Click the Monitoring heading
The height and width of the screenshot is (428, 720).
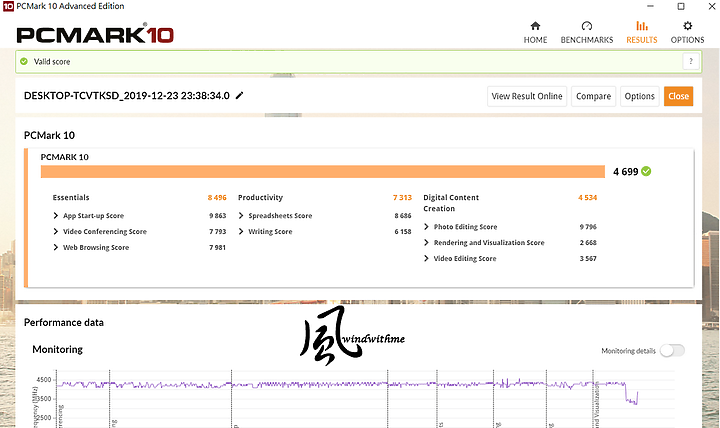[x=57, y=349]
